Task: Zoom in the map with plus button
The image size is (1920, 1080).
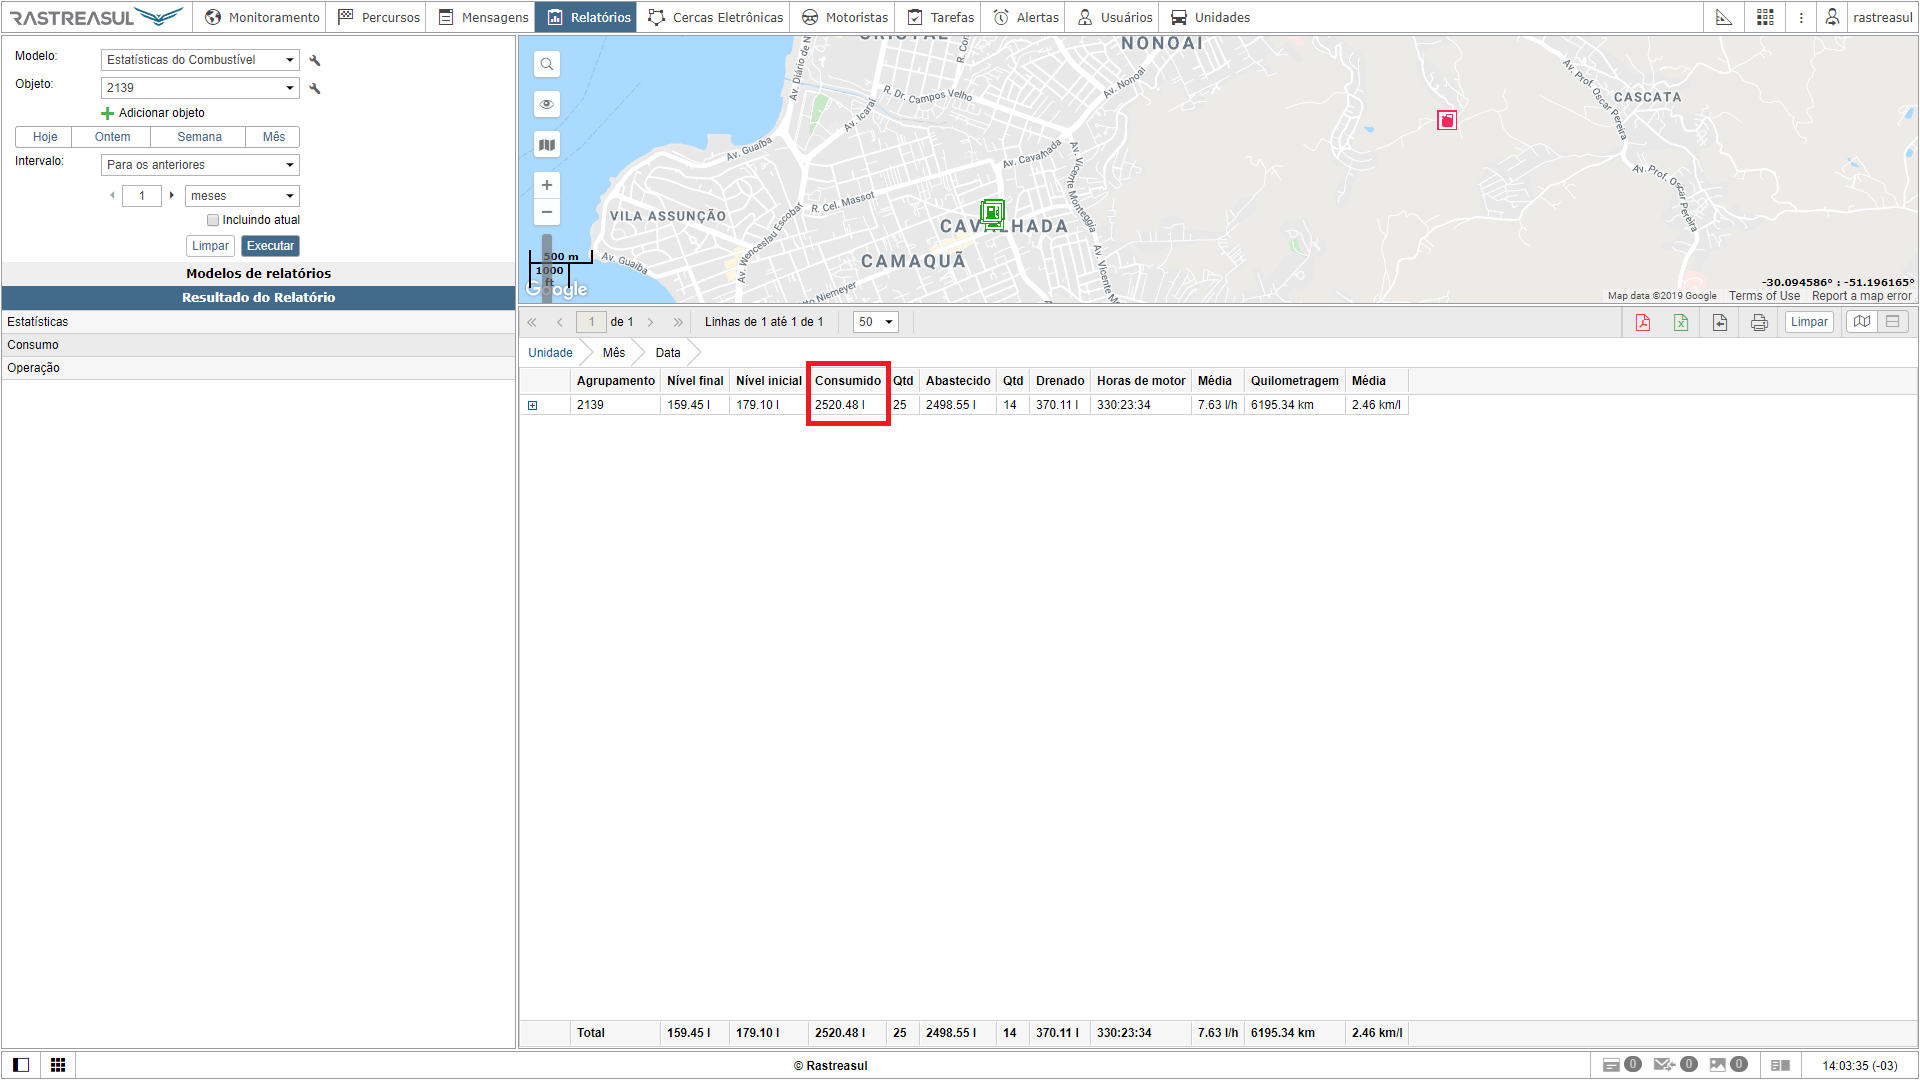Action: pos(547,185)
